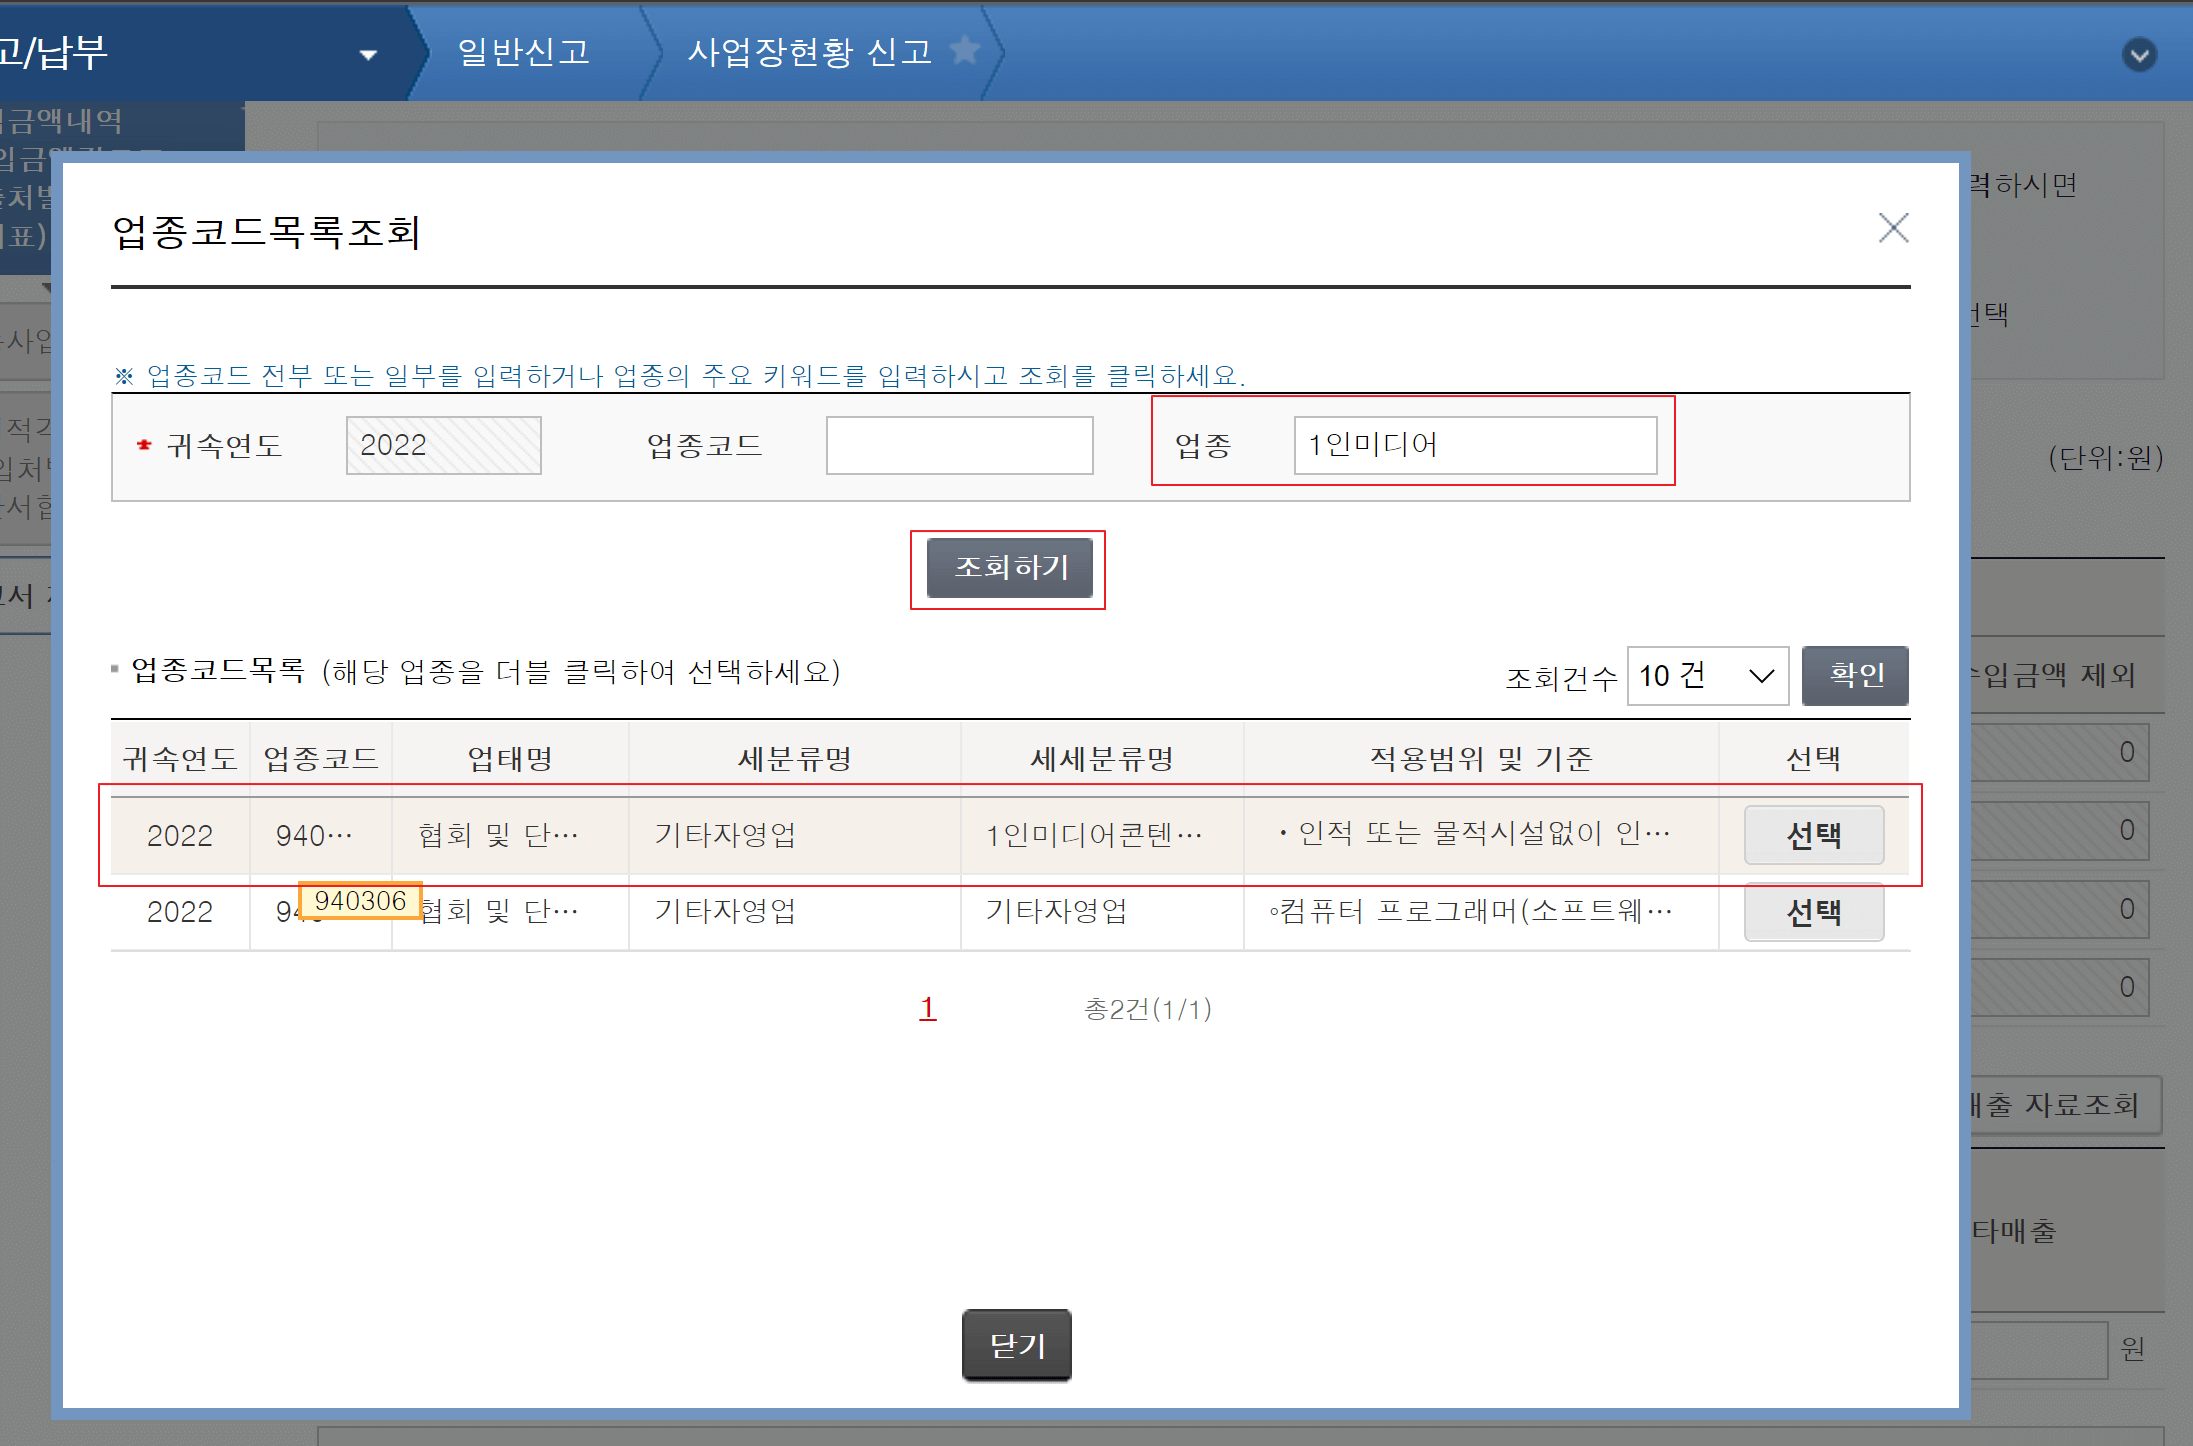Select the 기타자영업 second row 선택 button
The width and height of the screenshot is (2193, 1446).
pyautogui.click(x=1813, y=912)
